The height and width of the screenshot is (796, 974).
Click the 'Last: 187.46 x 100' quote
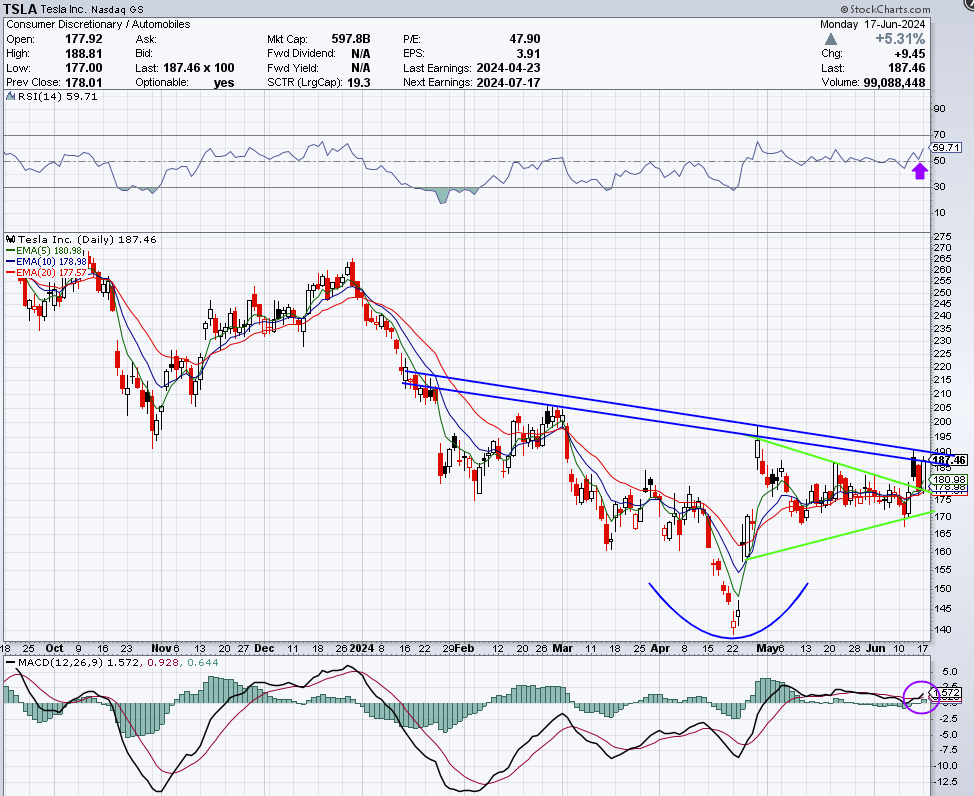pos(185,68)
